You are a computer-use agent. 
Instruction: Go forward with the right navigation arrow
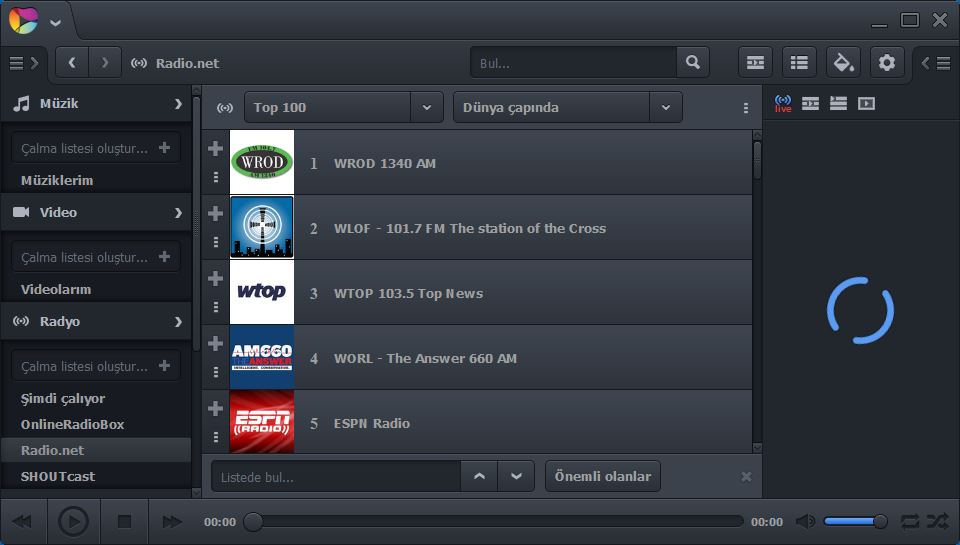tap(105, 62)
